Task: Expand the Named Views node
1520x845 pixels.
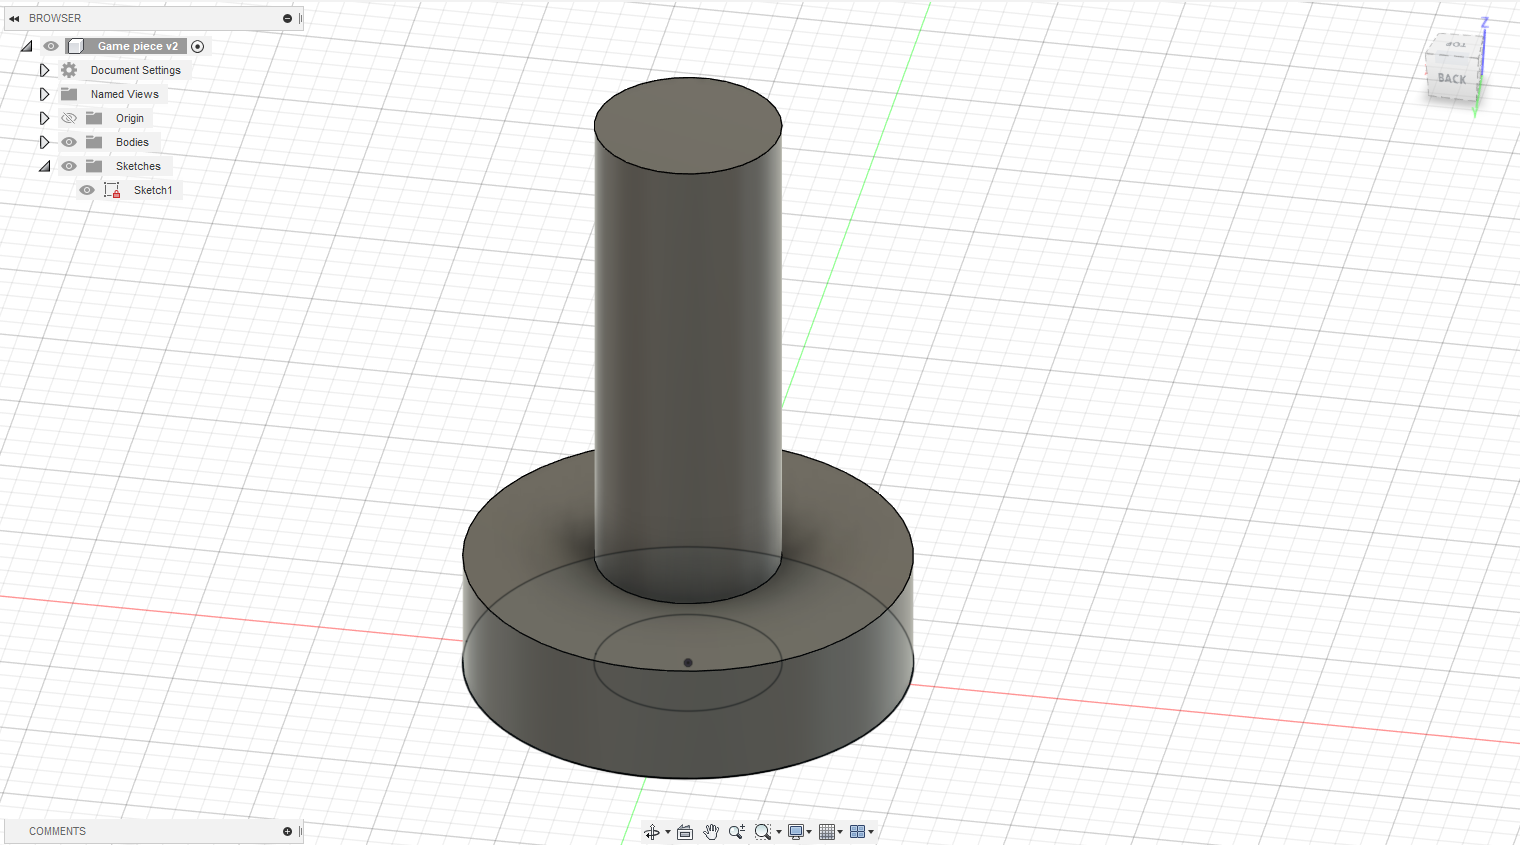Action: click(44, 94)
